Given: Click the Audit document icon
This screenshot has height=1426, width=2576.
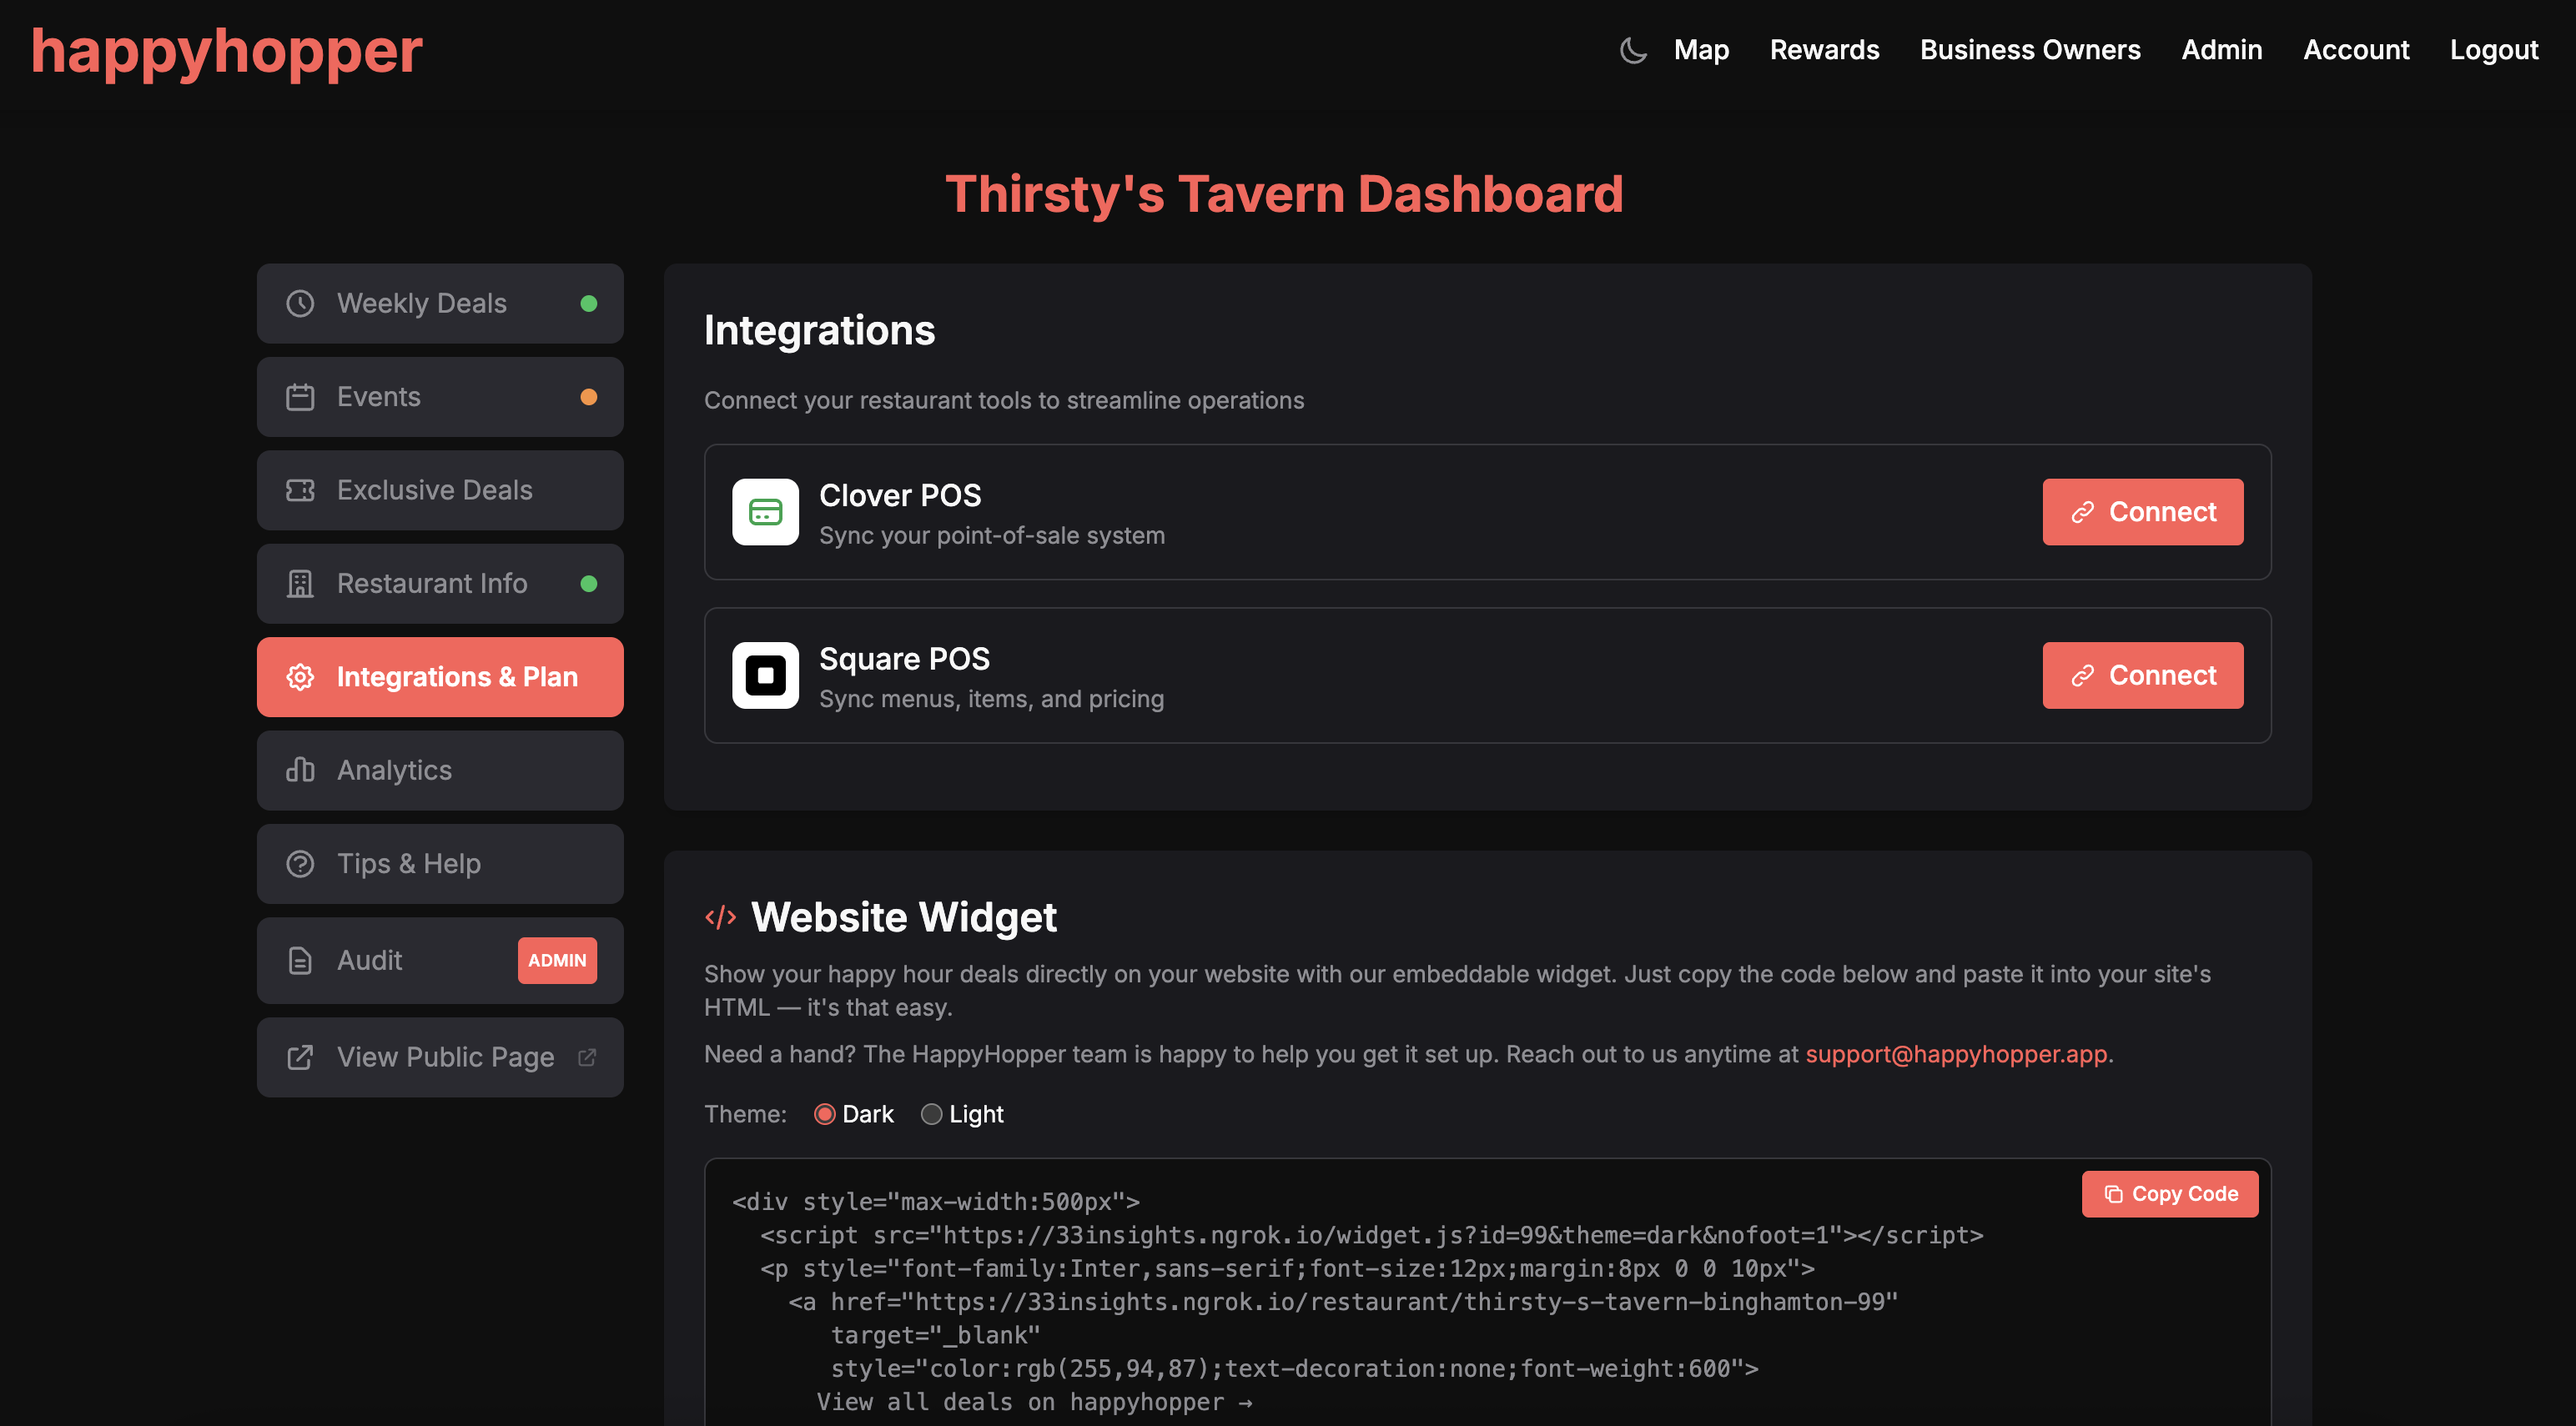Looking at the screenshot, I should [x=300, y=960].
